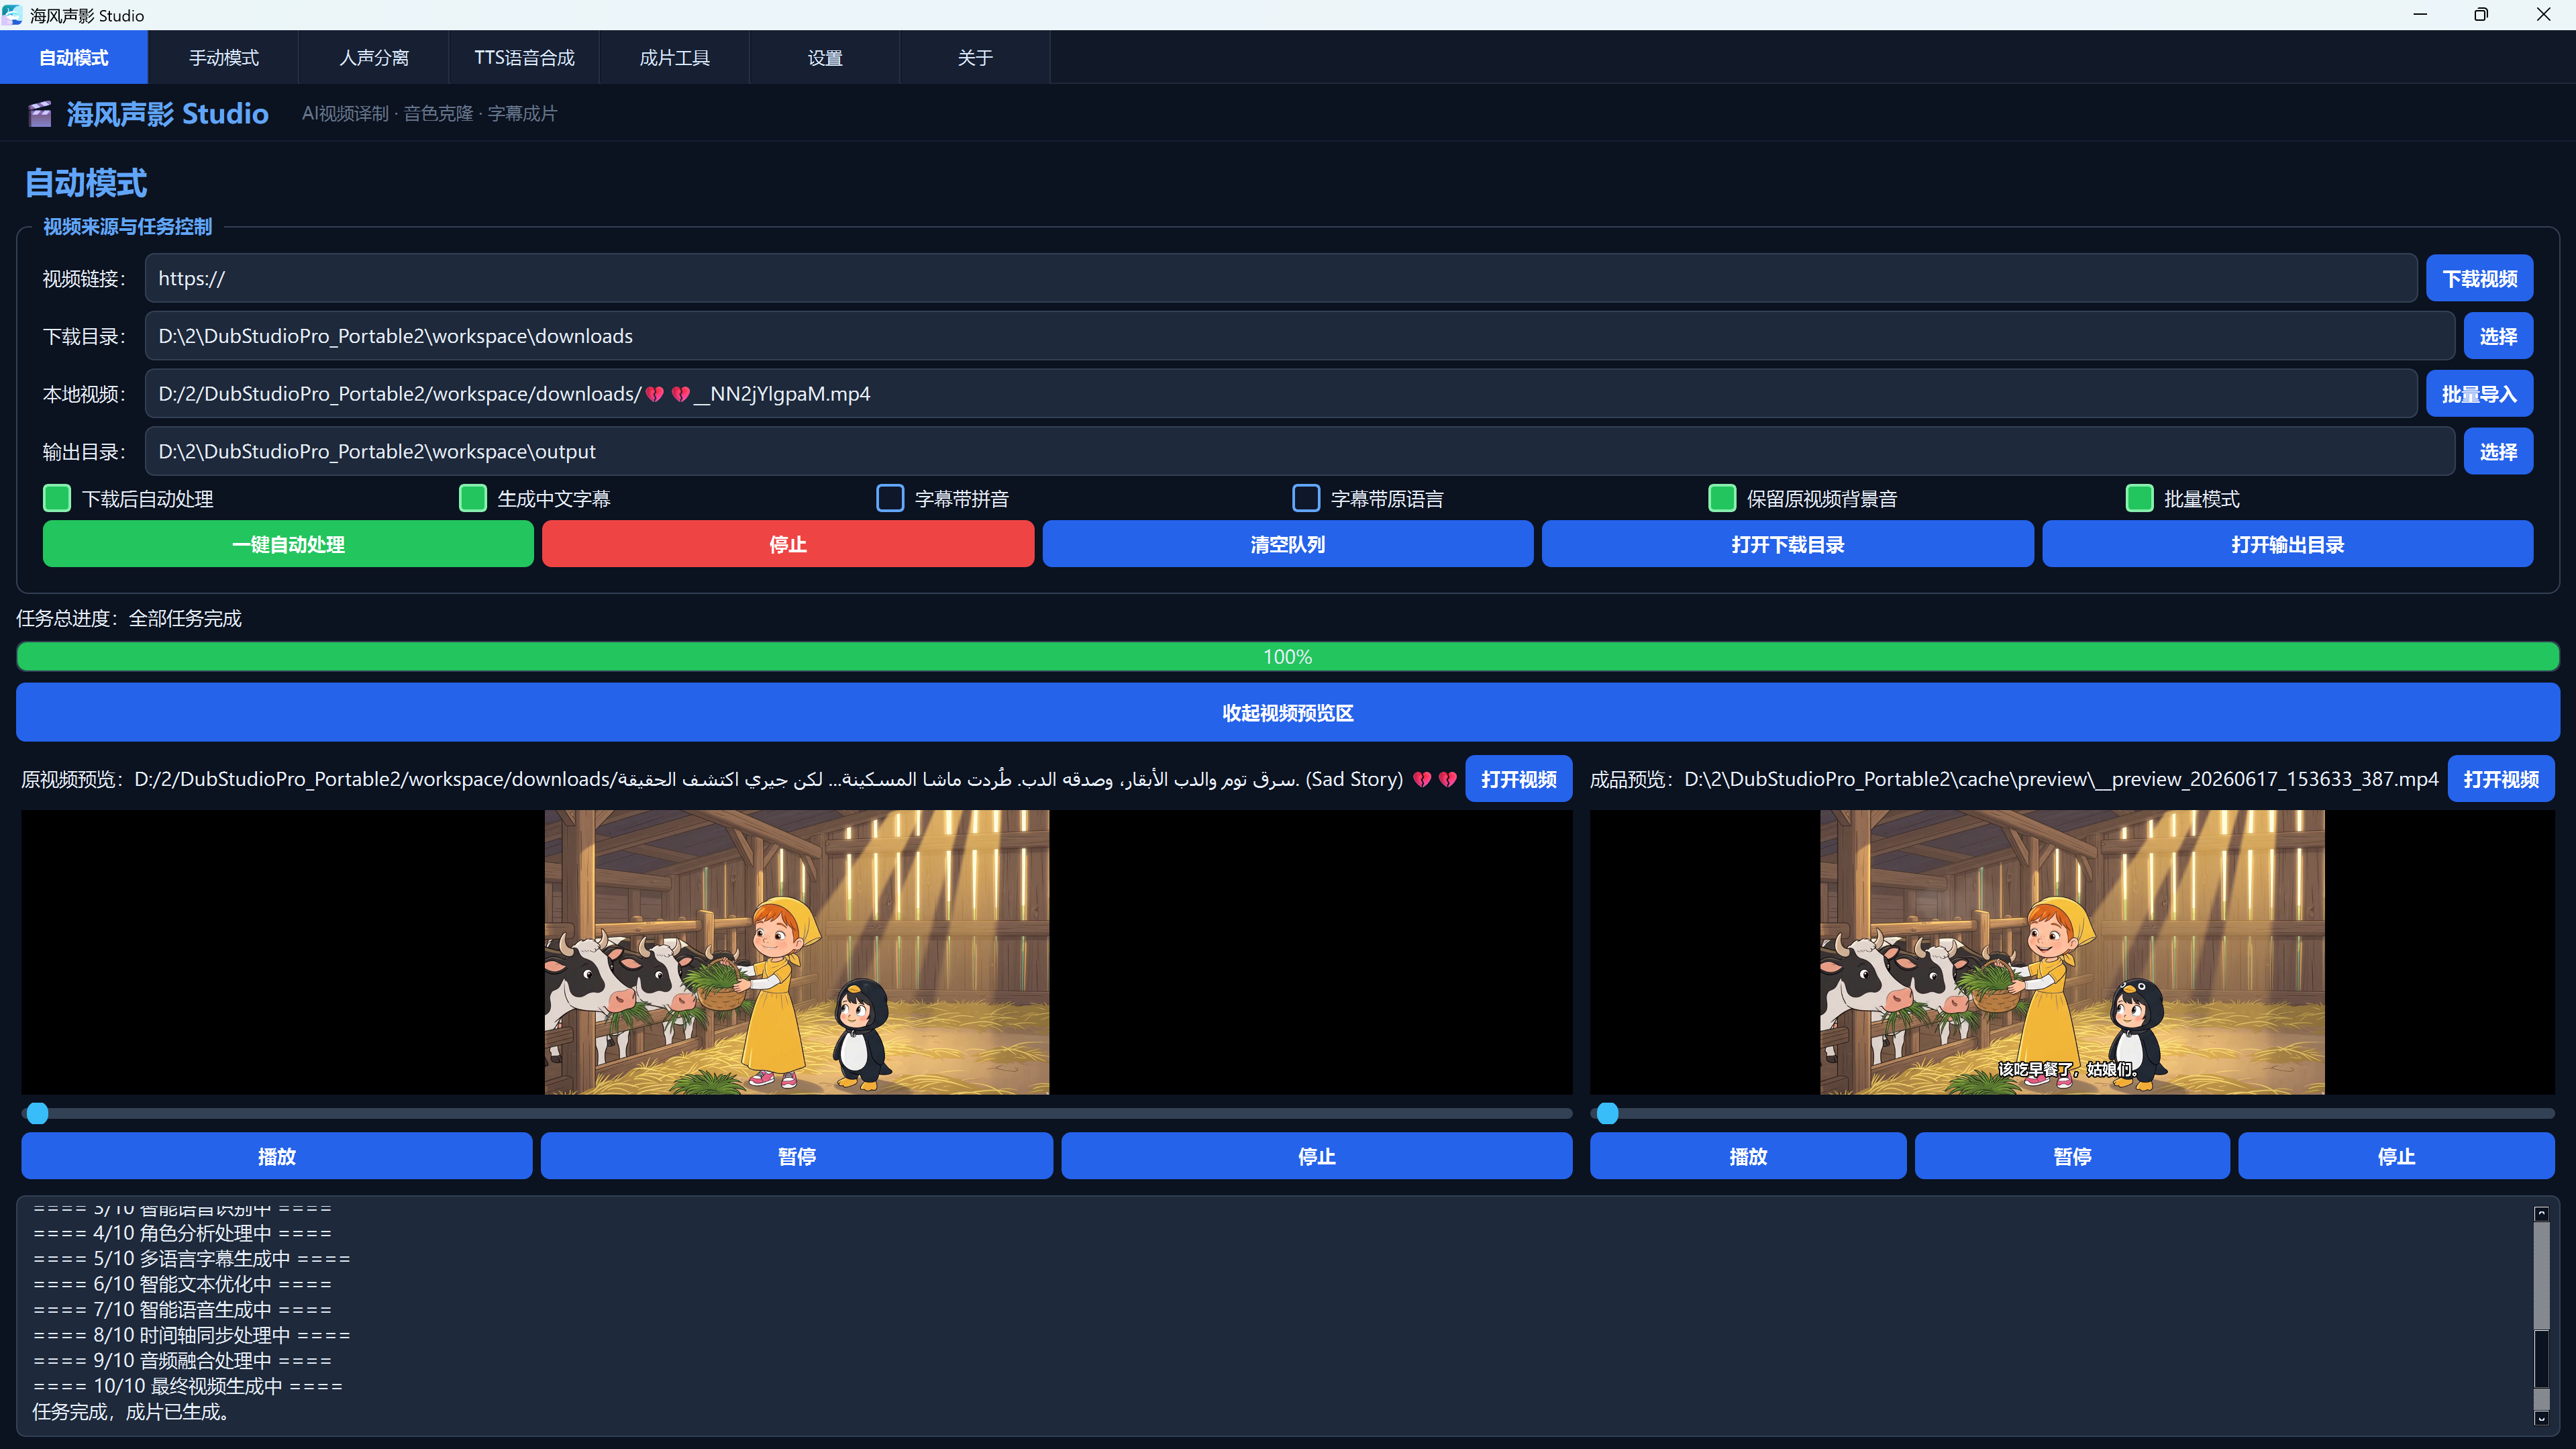Viewport: 2576px width, 1449px height.
Task: Restore down the application window
Action: [x=2481, y=14]
